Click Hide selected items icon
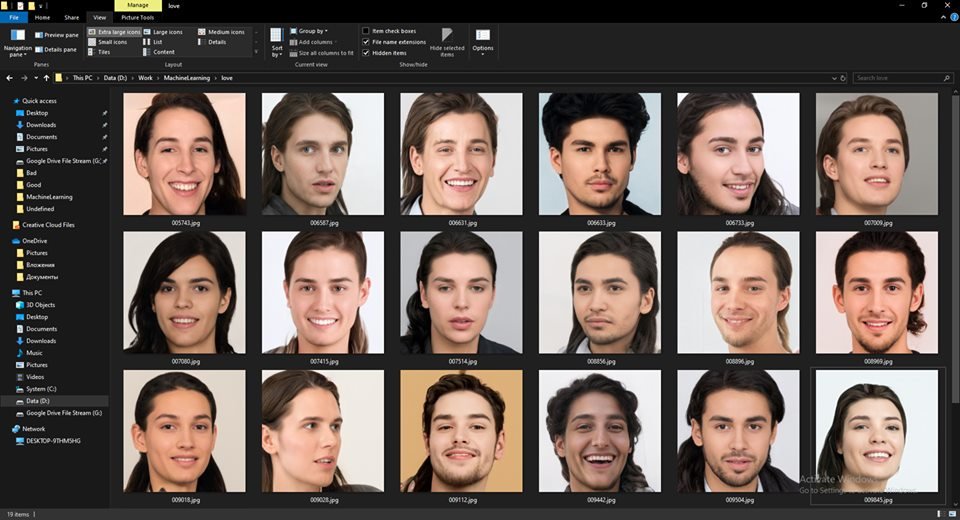The image size is (960, 520). [447, 34]
